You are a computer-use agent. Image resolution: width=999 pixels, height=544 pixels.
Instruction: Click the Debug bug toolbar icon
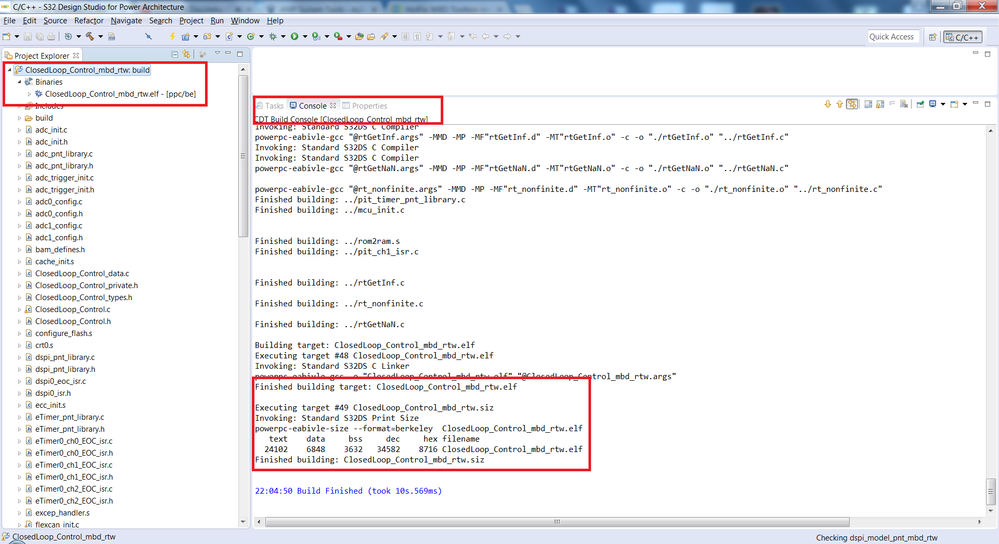tap(273, 36)
